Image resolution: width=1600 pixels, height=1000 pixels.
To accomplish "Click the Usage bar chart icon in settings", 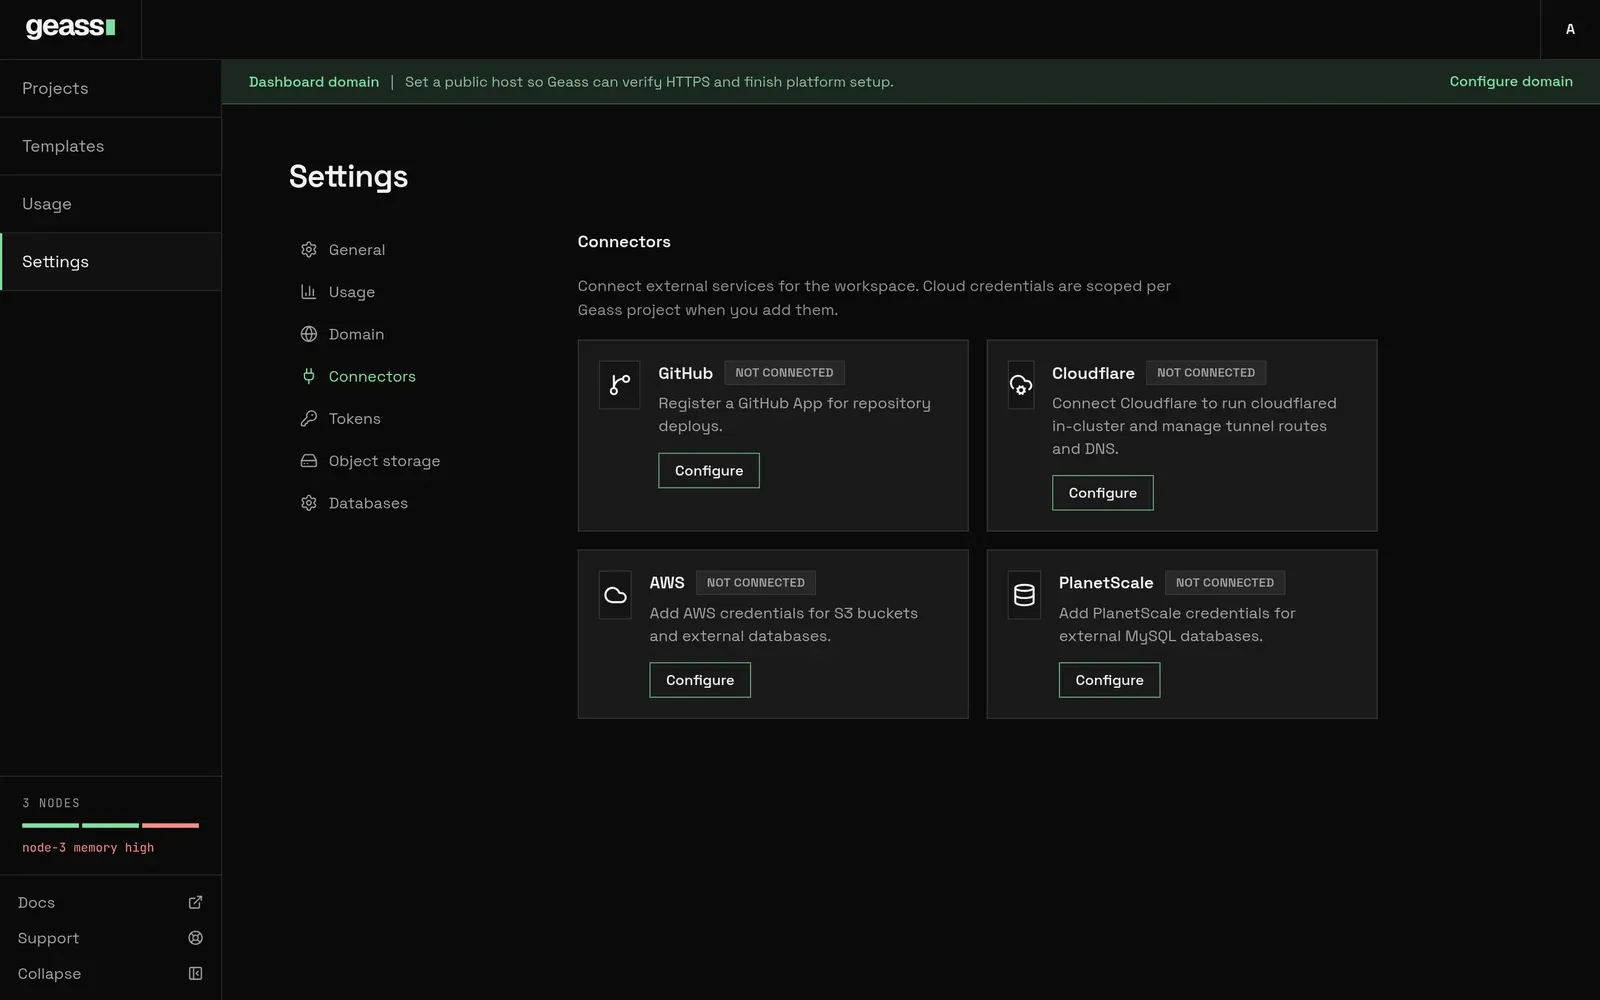I will point(309,292).
